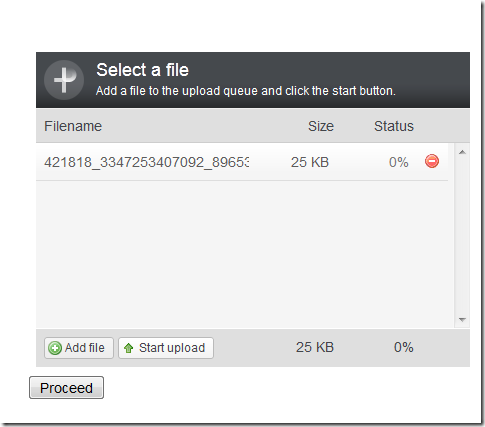Click the Select a file heading
This screenshot has height=427, width=485.
point(143,70)
